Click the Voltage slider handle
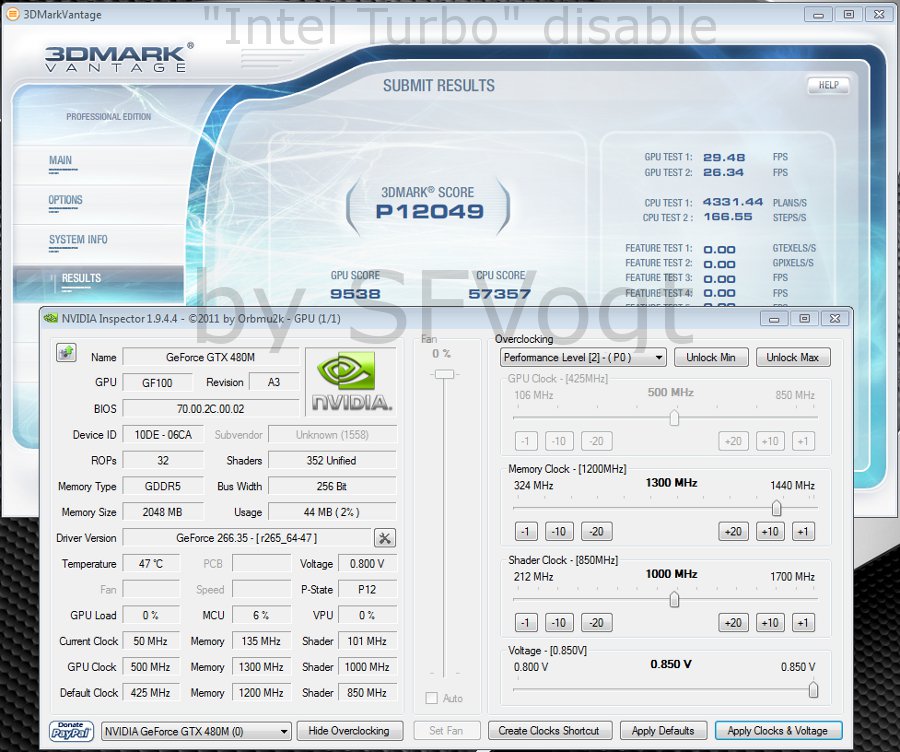Screen dimensions: 900x752 pos(813,689)
